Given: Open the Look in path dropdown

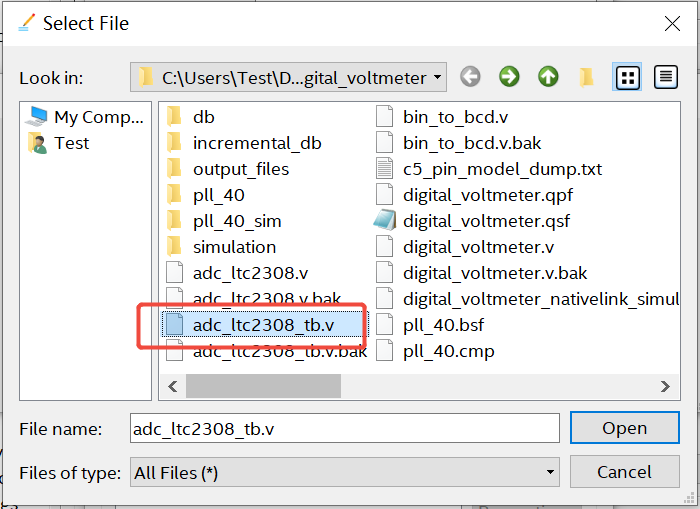Looking at the screenshot, I should coord(288,77).
